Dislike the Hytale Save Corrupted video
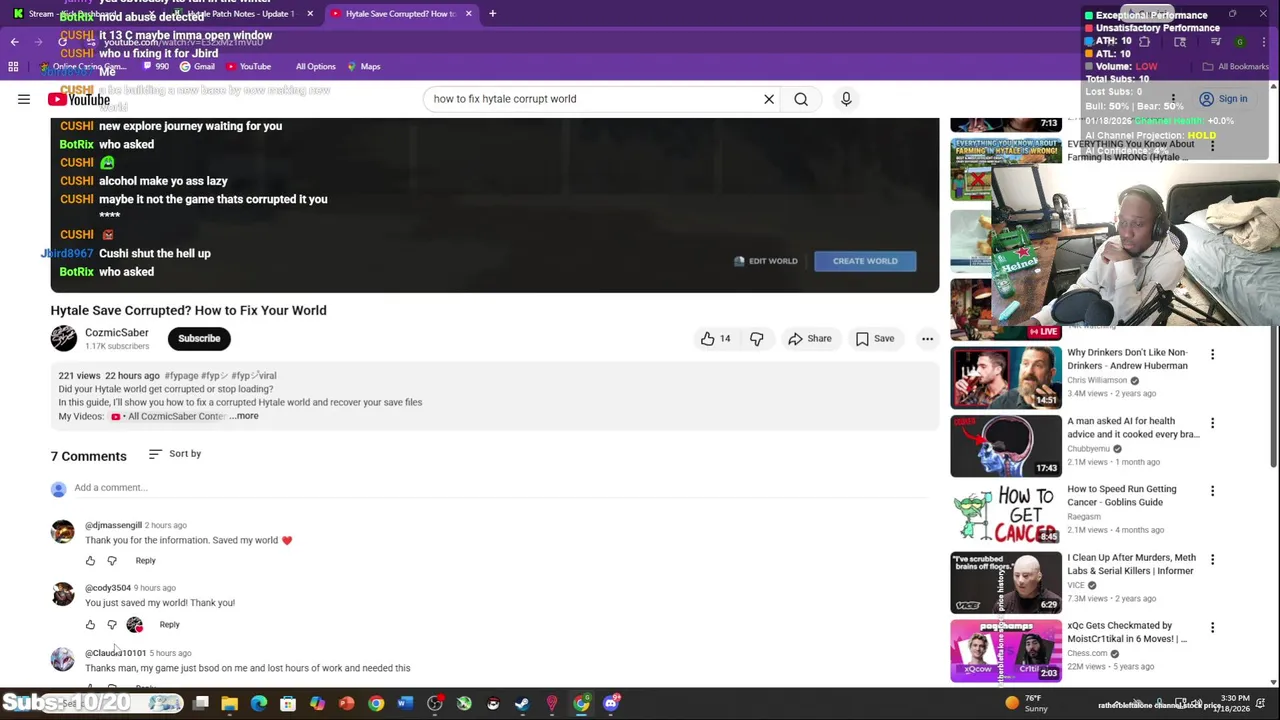 [757, 339]
